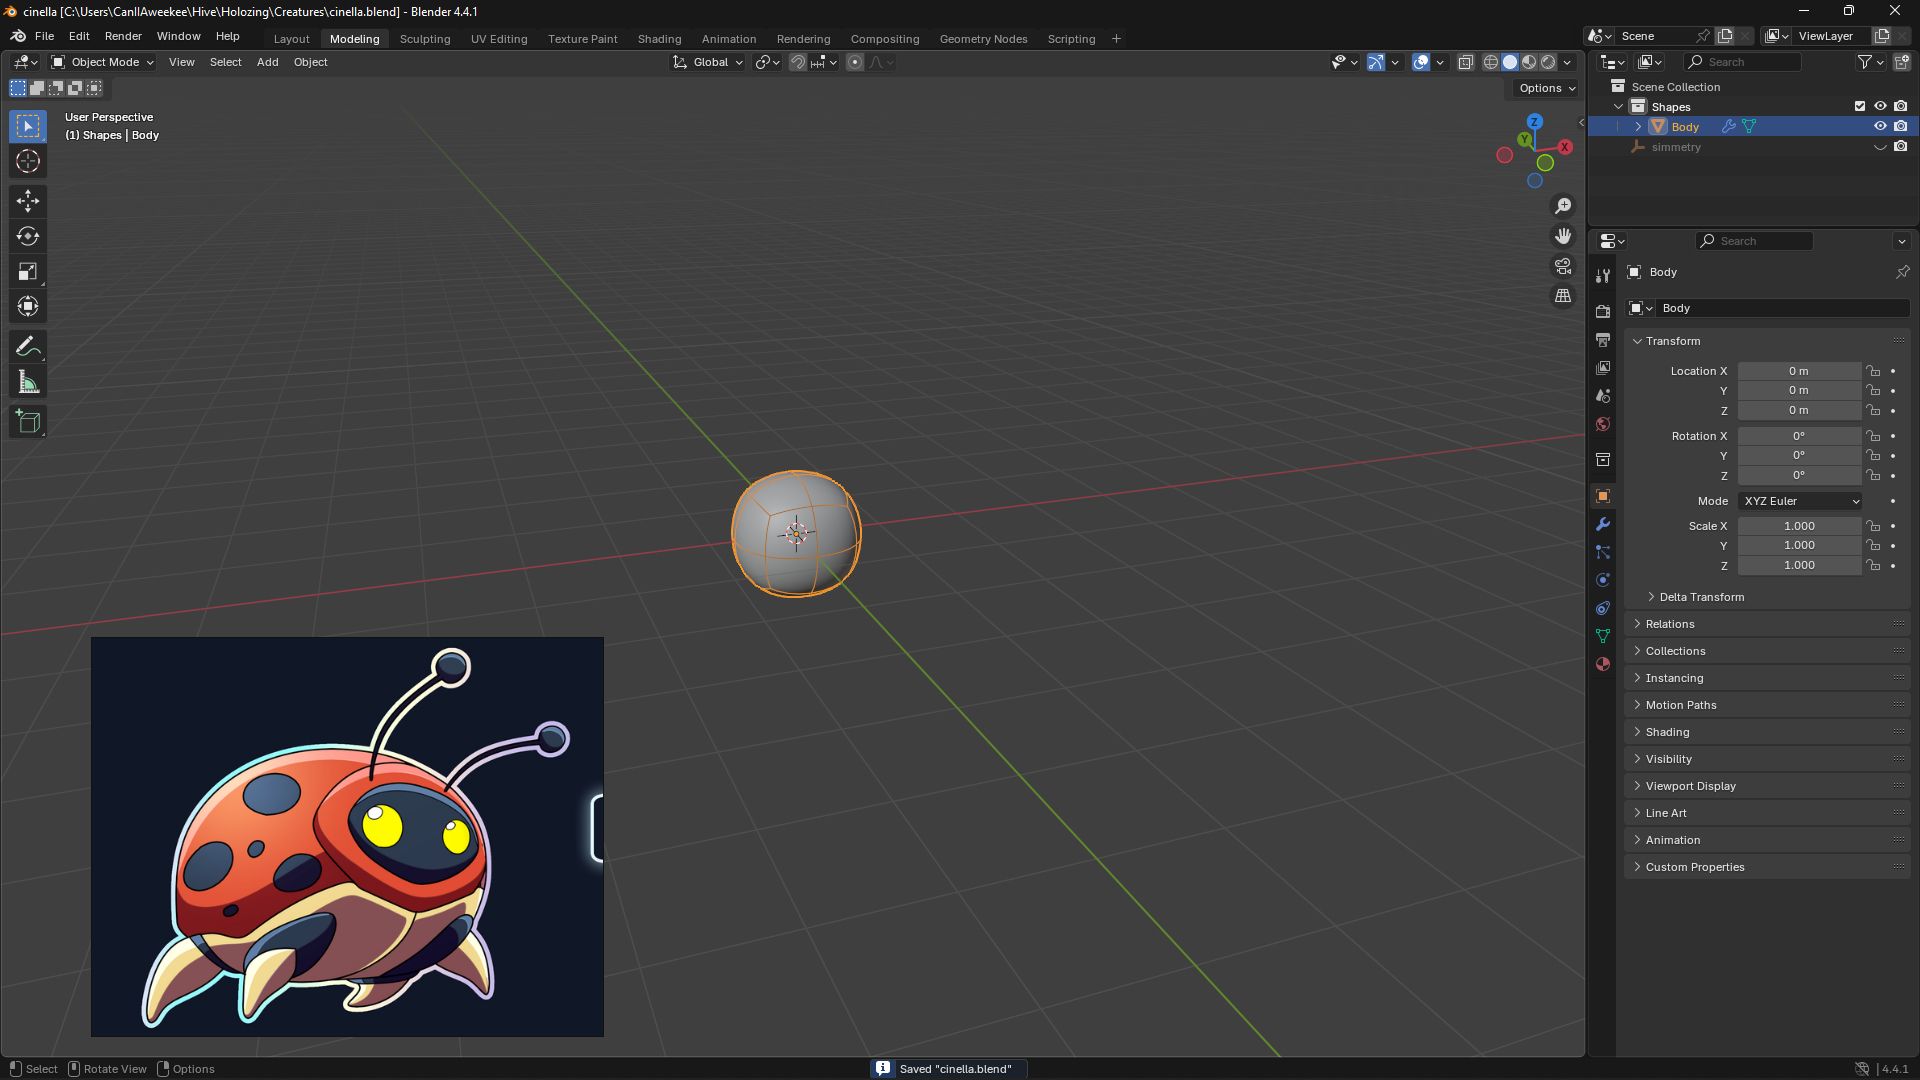Viewport: 1920px width, 1080px height.
Task: Disable simmetry object in renders
Action: click(1901, 146)
